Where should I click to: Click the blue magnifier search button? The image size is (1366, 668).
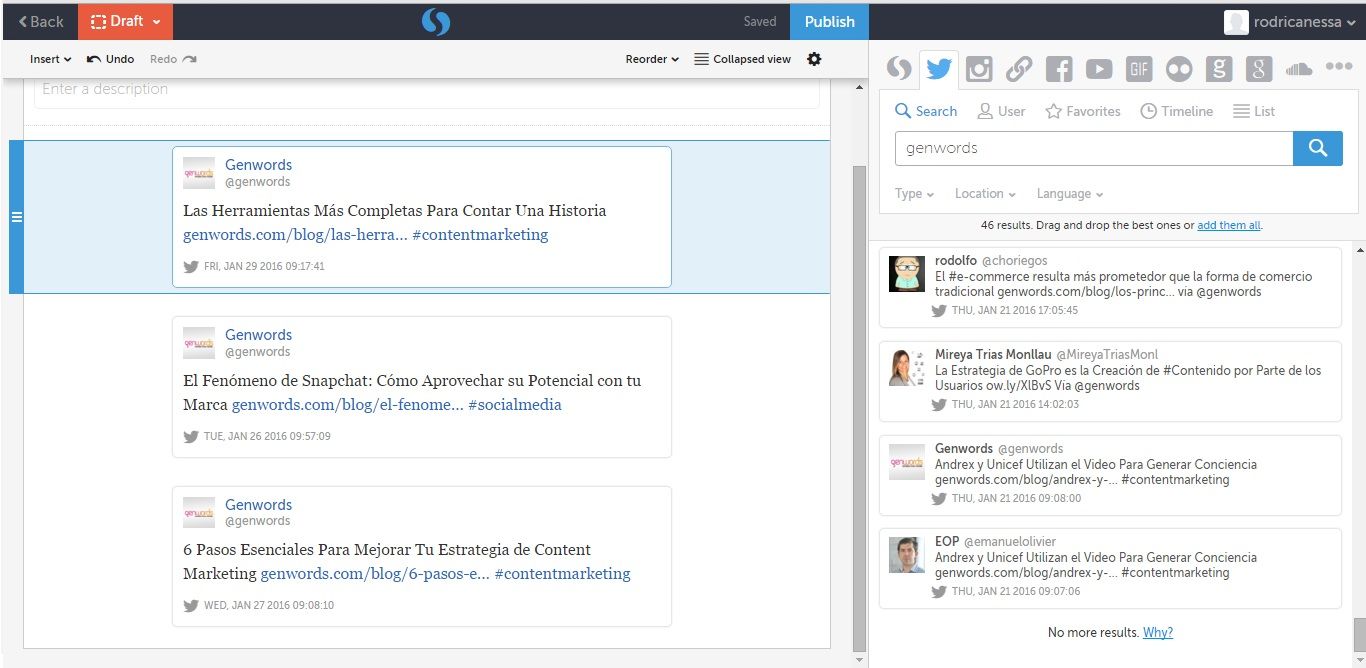[1318, 148]
